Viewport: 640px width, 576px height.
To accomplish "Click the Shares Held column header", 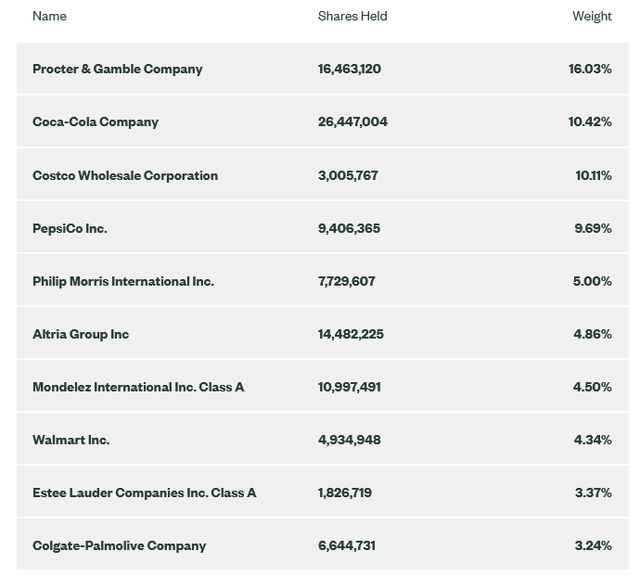I will tap(353, 16).
